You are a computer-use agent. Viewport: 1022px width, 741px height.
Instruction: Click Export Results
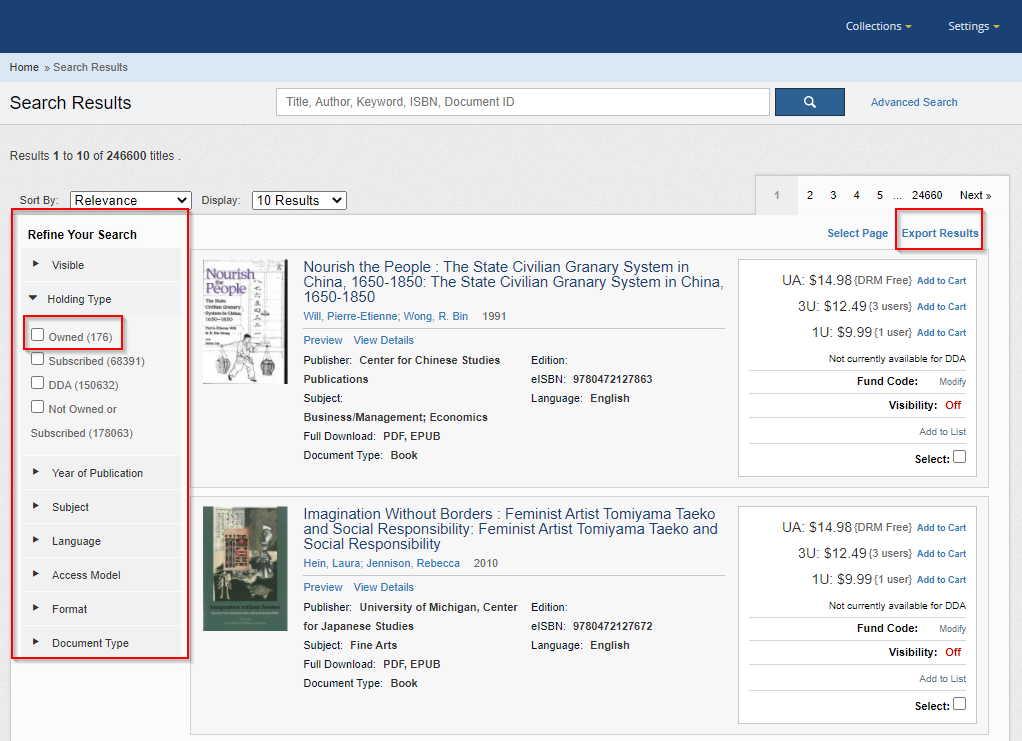[x=938, y=231]
